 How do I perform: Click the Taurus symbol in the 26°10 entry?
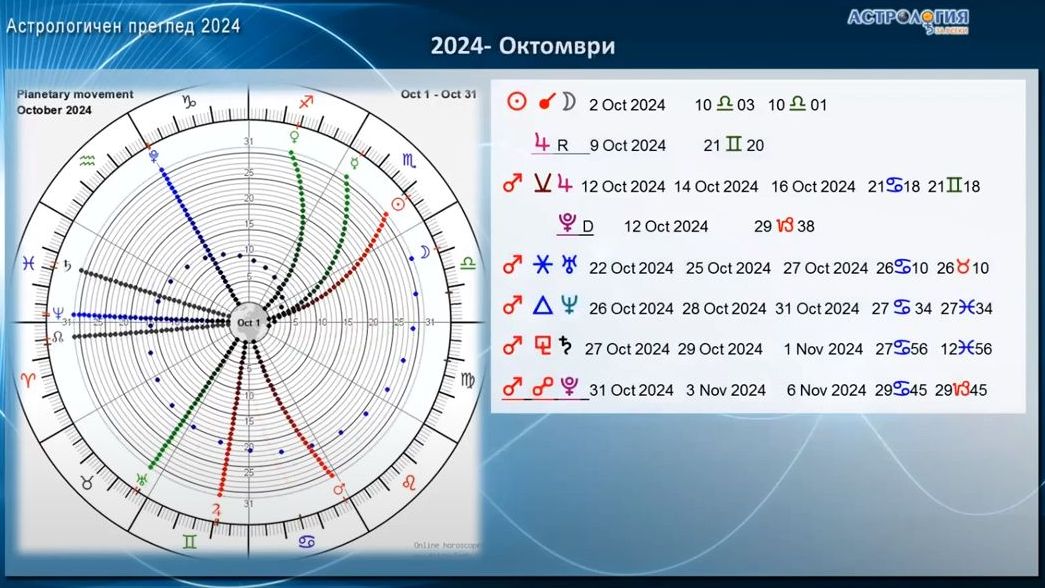(963, 267)
